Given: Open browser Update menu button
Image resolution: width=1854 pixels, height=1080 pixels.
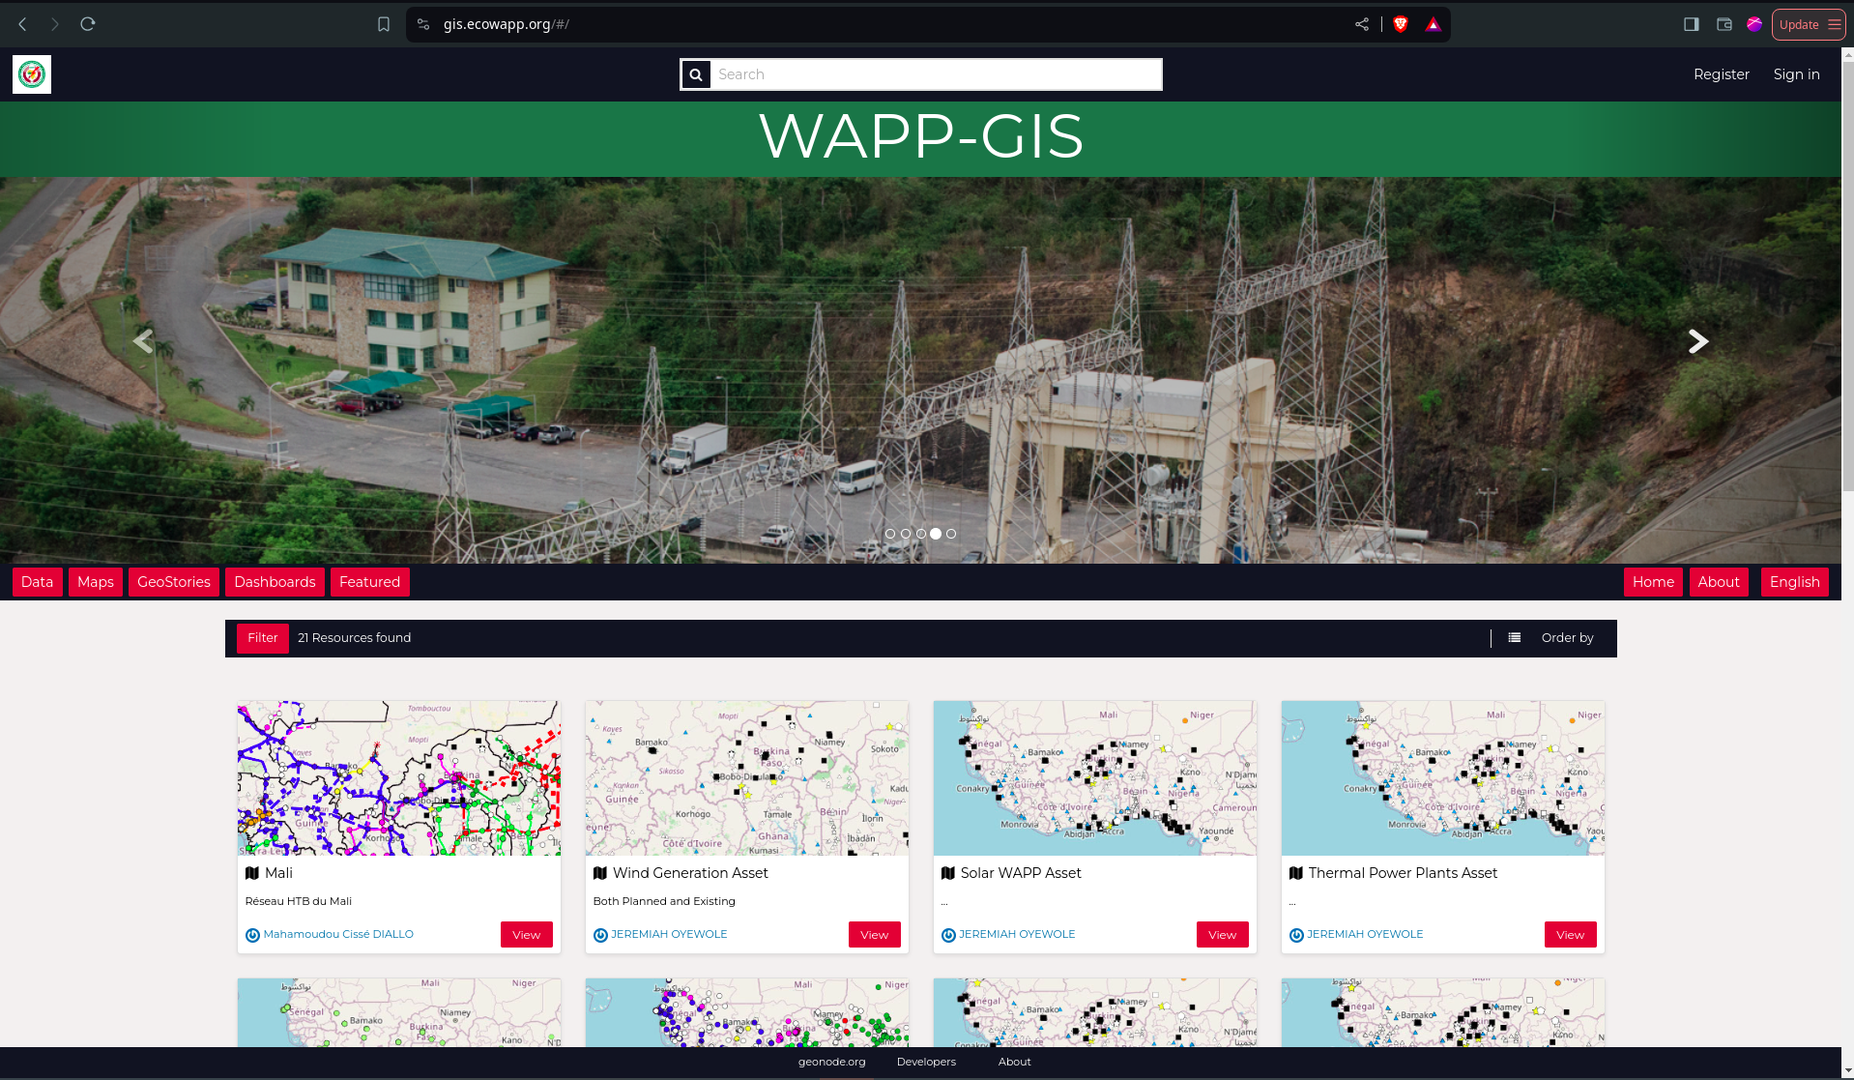Looking at the screenshot, I should tap(1808, 24).
